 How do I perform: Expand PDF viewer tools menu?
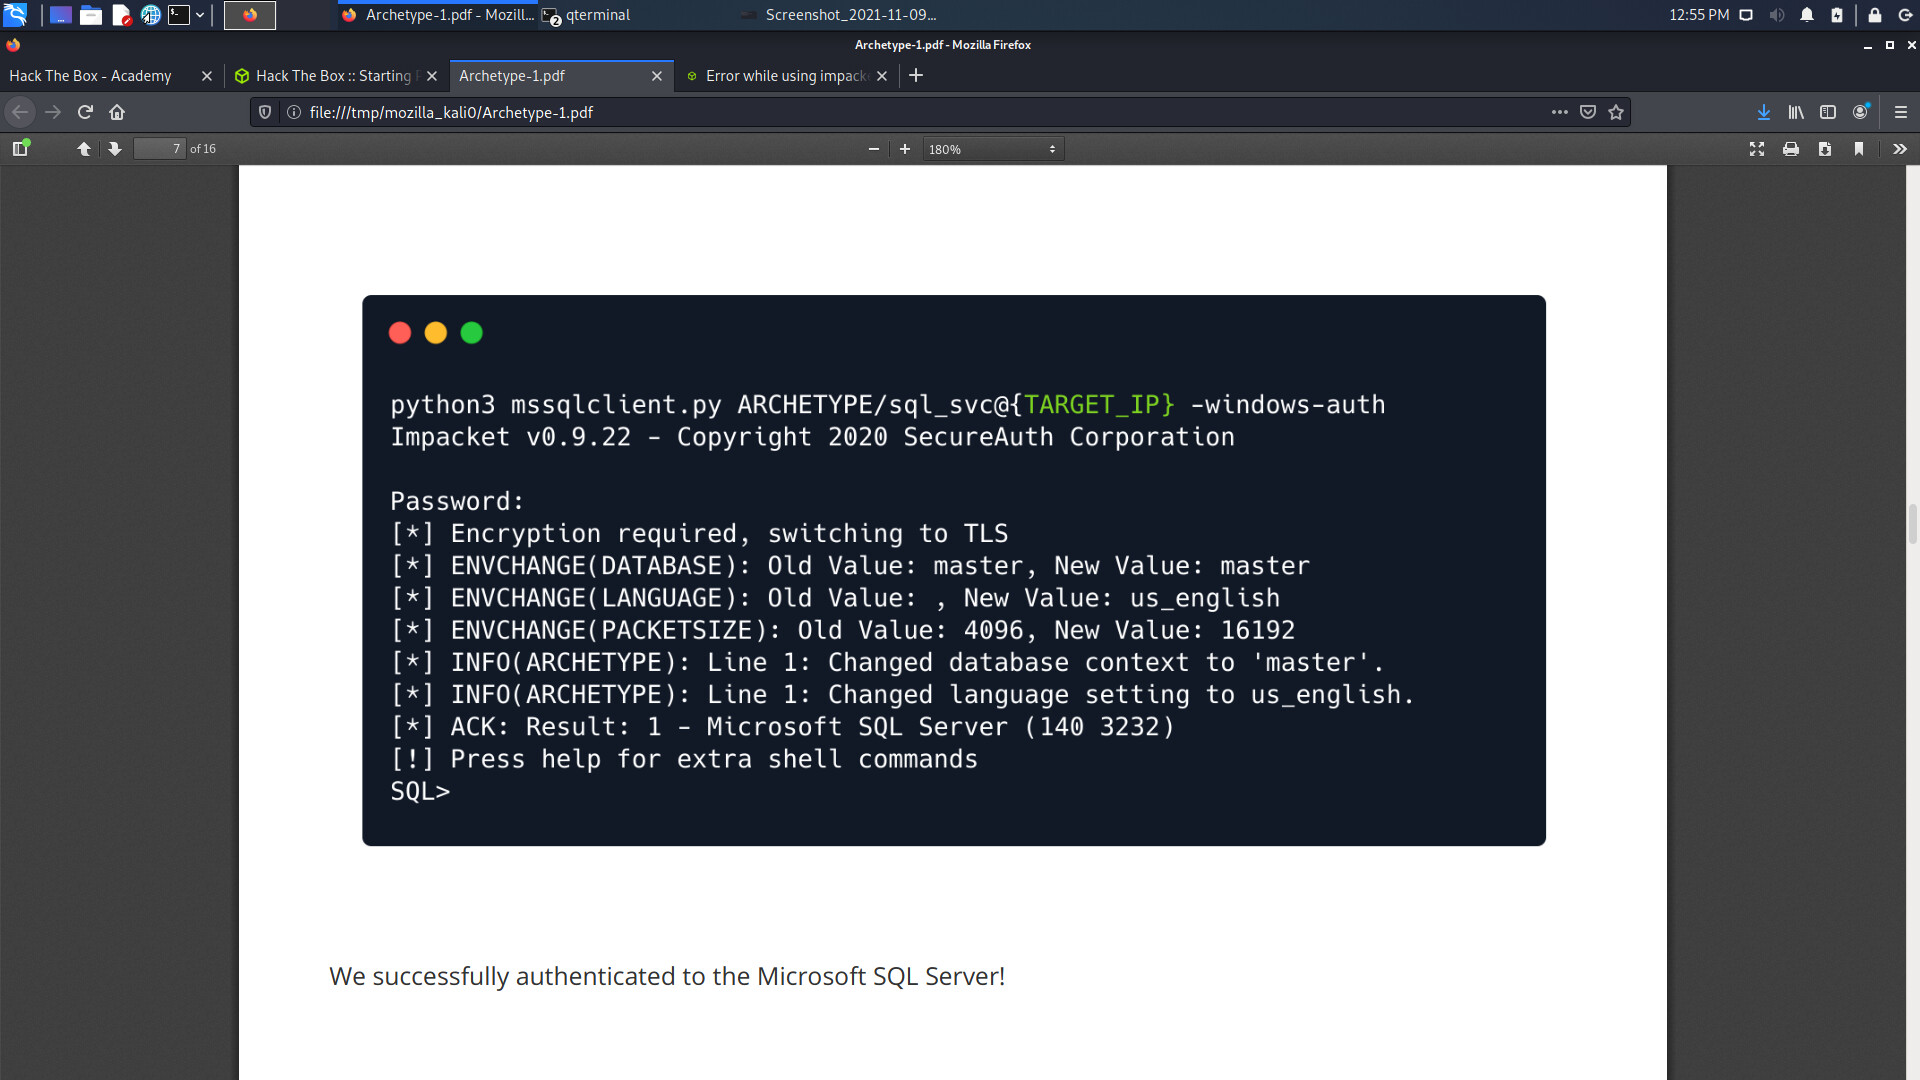(1900, 149)
